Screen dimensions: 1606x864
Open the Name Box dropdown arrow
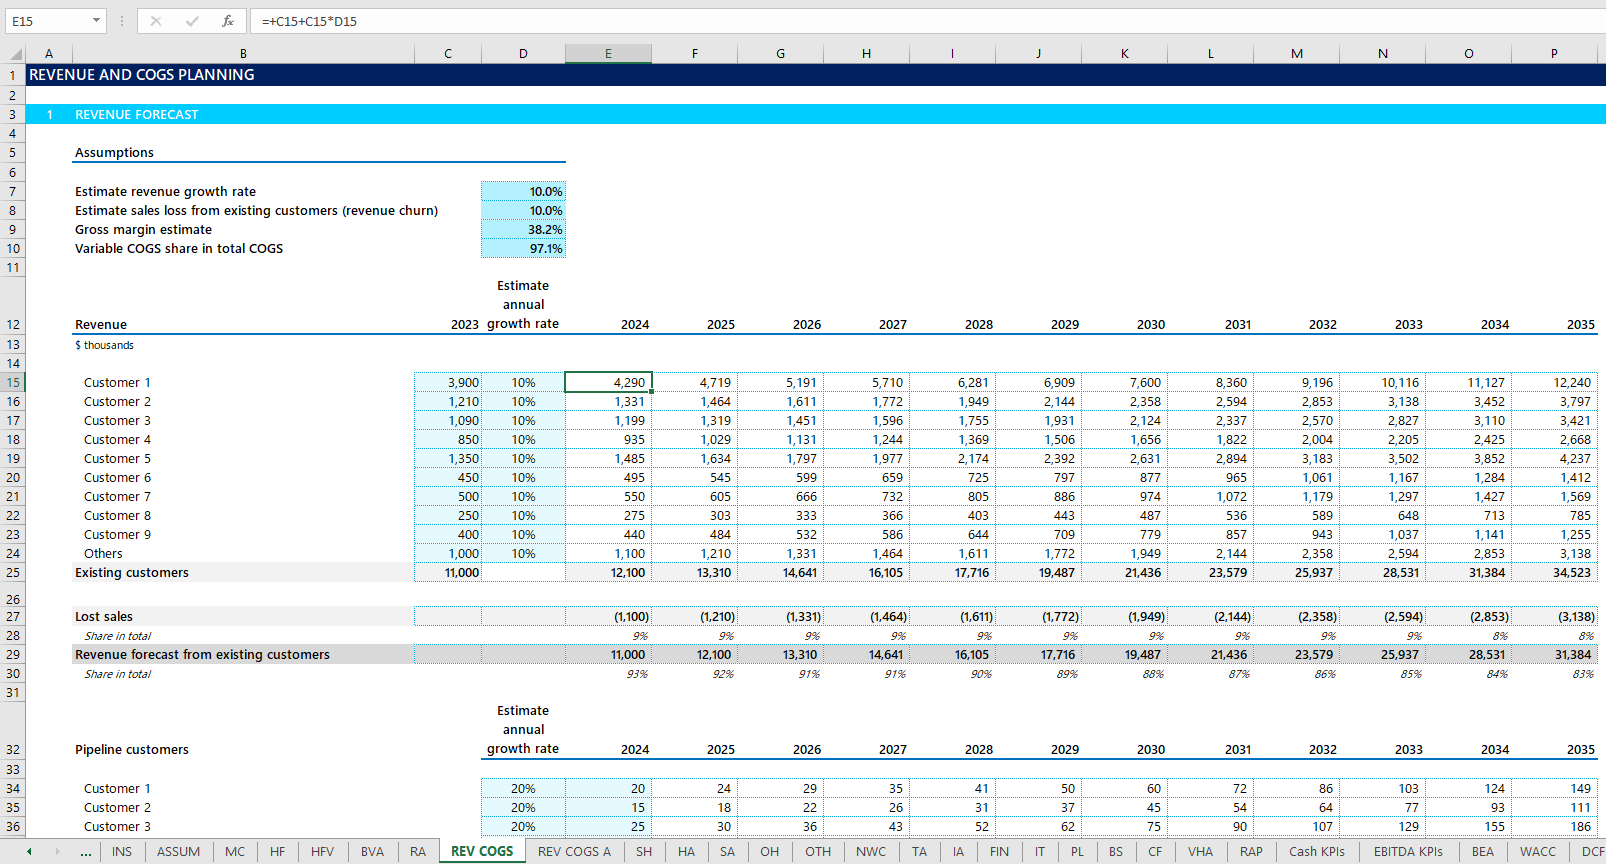[96, 21]
